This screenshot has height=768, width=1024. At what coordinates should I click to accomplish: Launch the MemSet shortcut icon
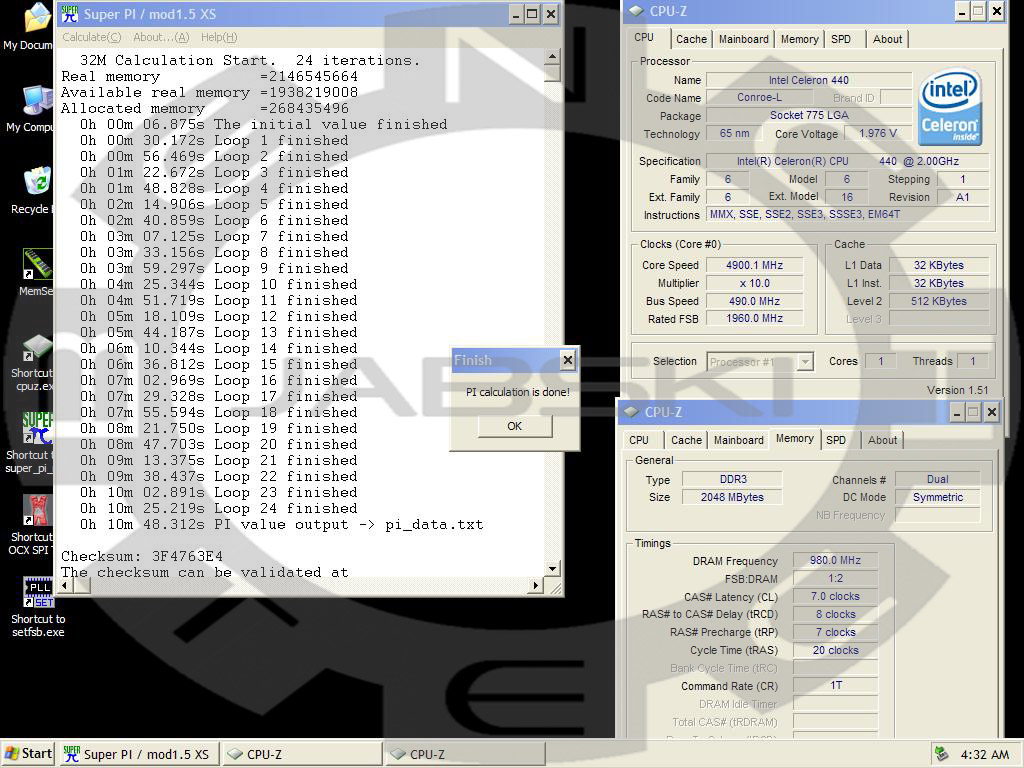37,263
